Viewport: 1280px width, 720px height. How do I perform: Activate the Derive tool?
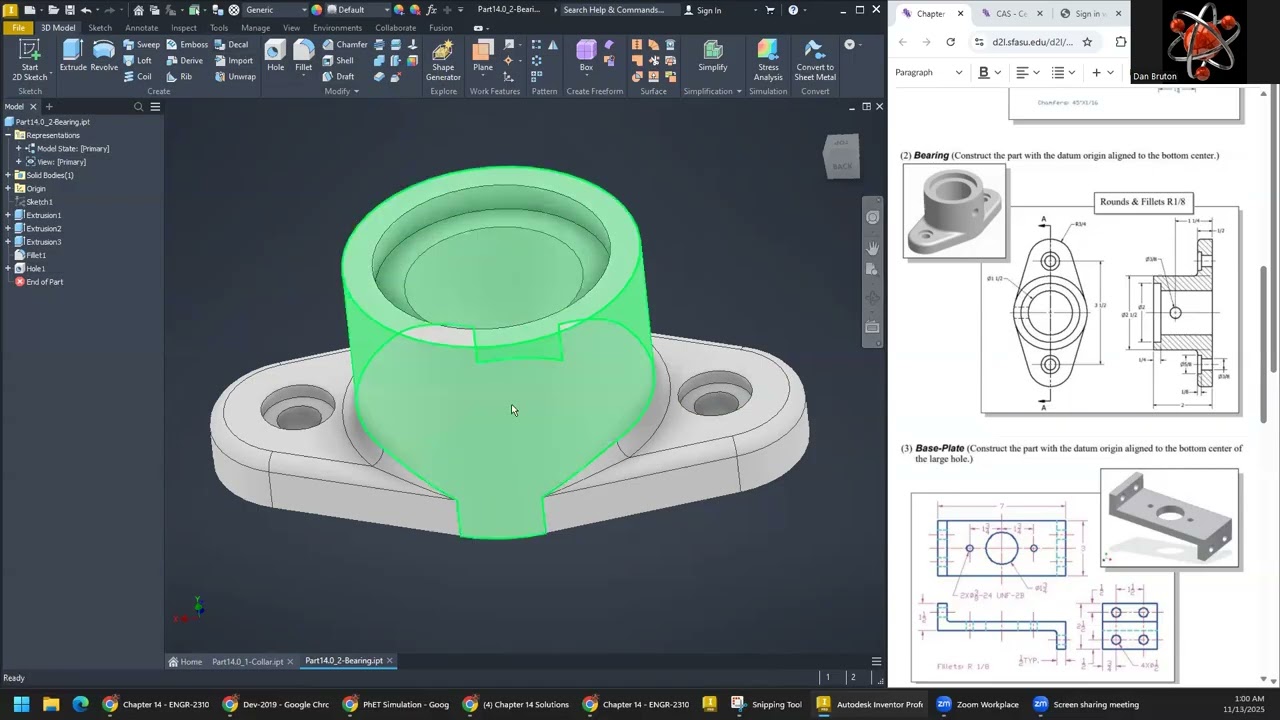(185, 61)
